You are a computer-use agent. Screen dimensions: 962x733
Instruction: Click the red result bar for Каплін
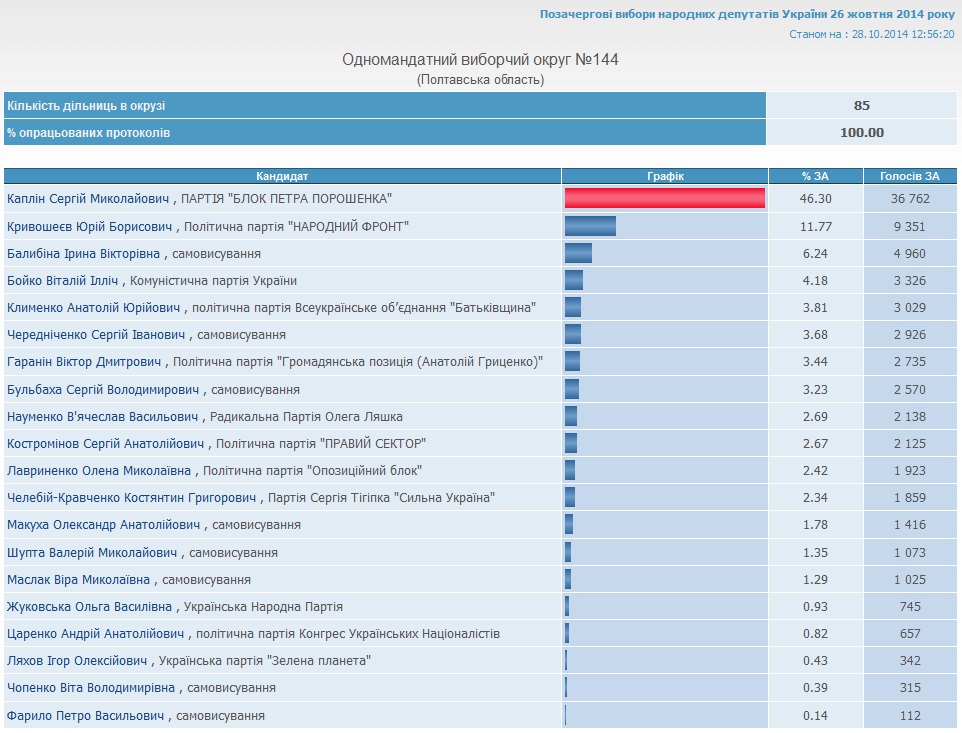[x=665, y=199]
